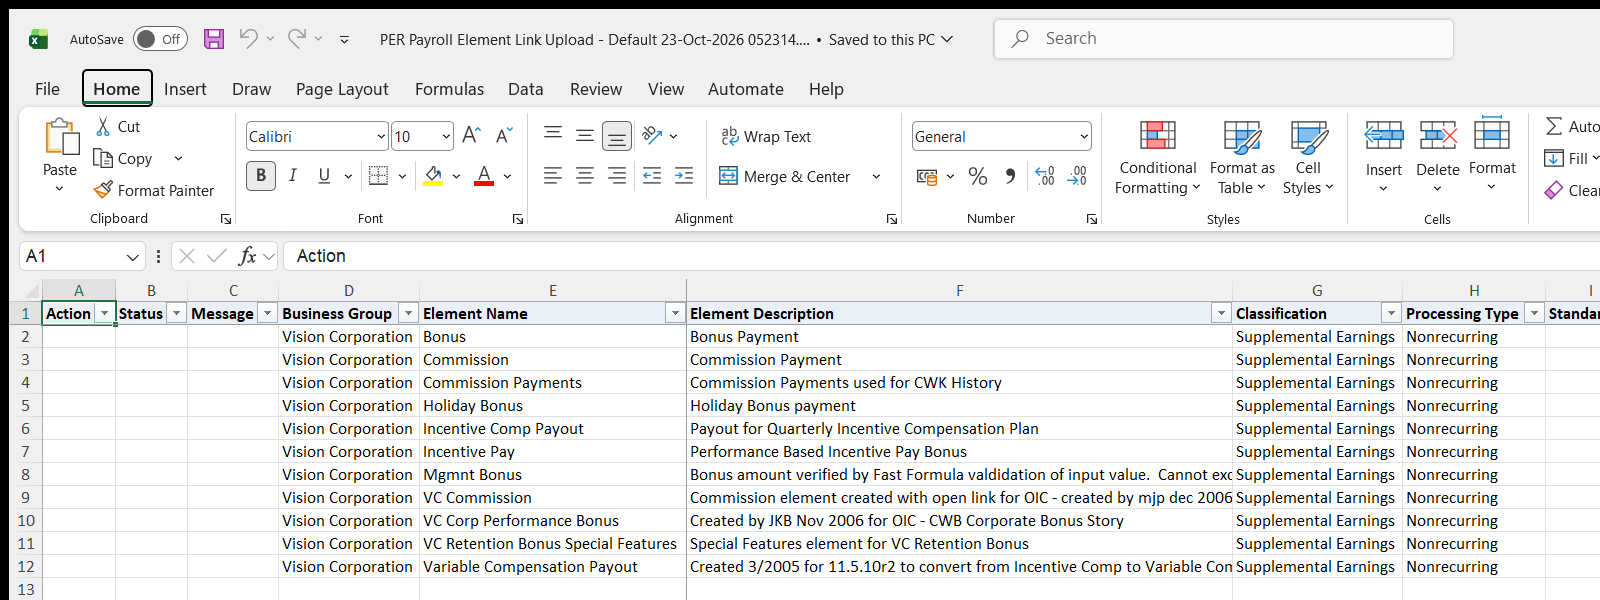Switch to the Data tab
This screenshot has height=600, width=1600.
(x=525, y=89)
